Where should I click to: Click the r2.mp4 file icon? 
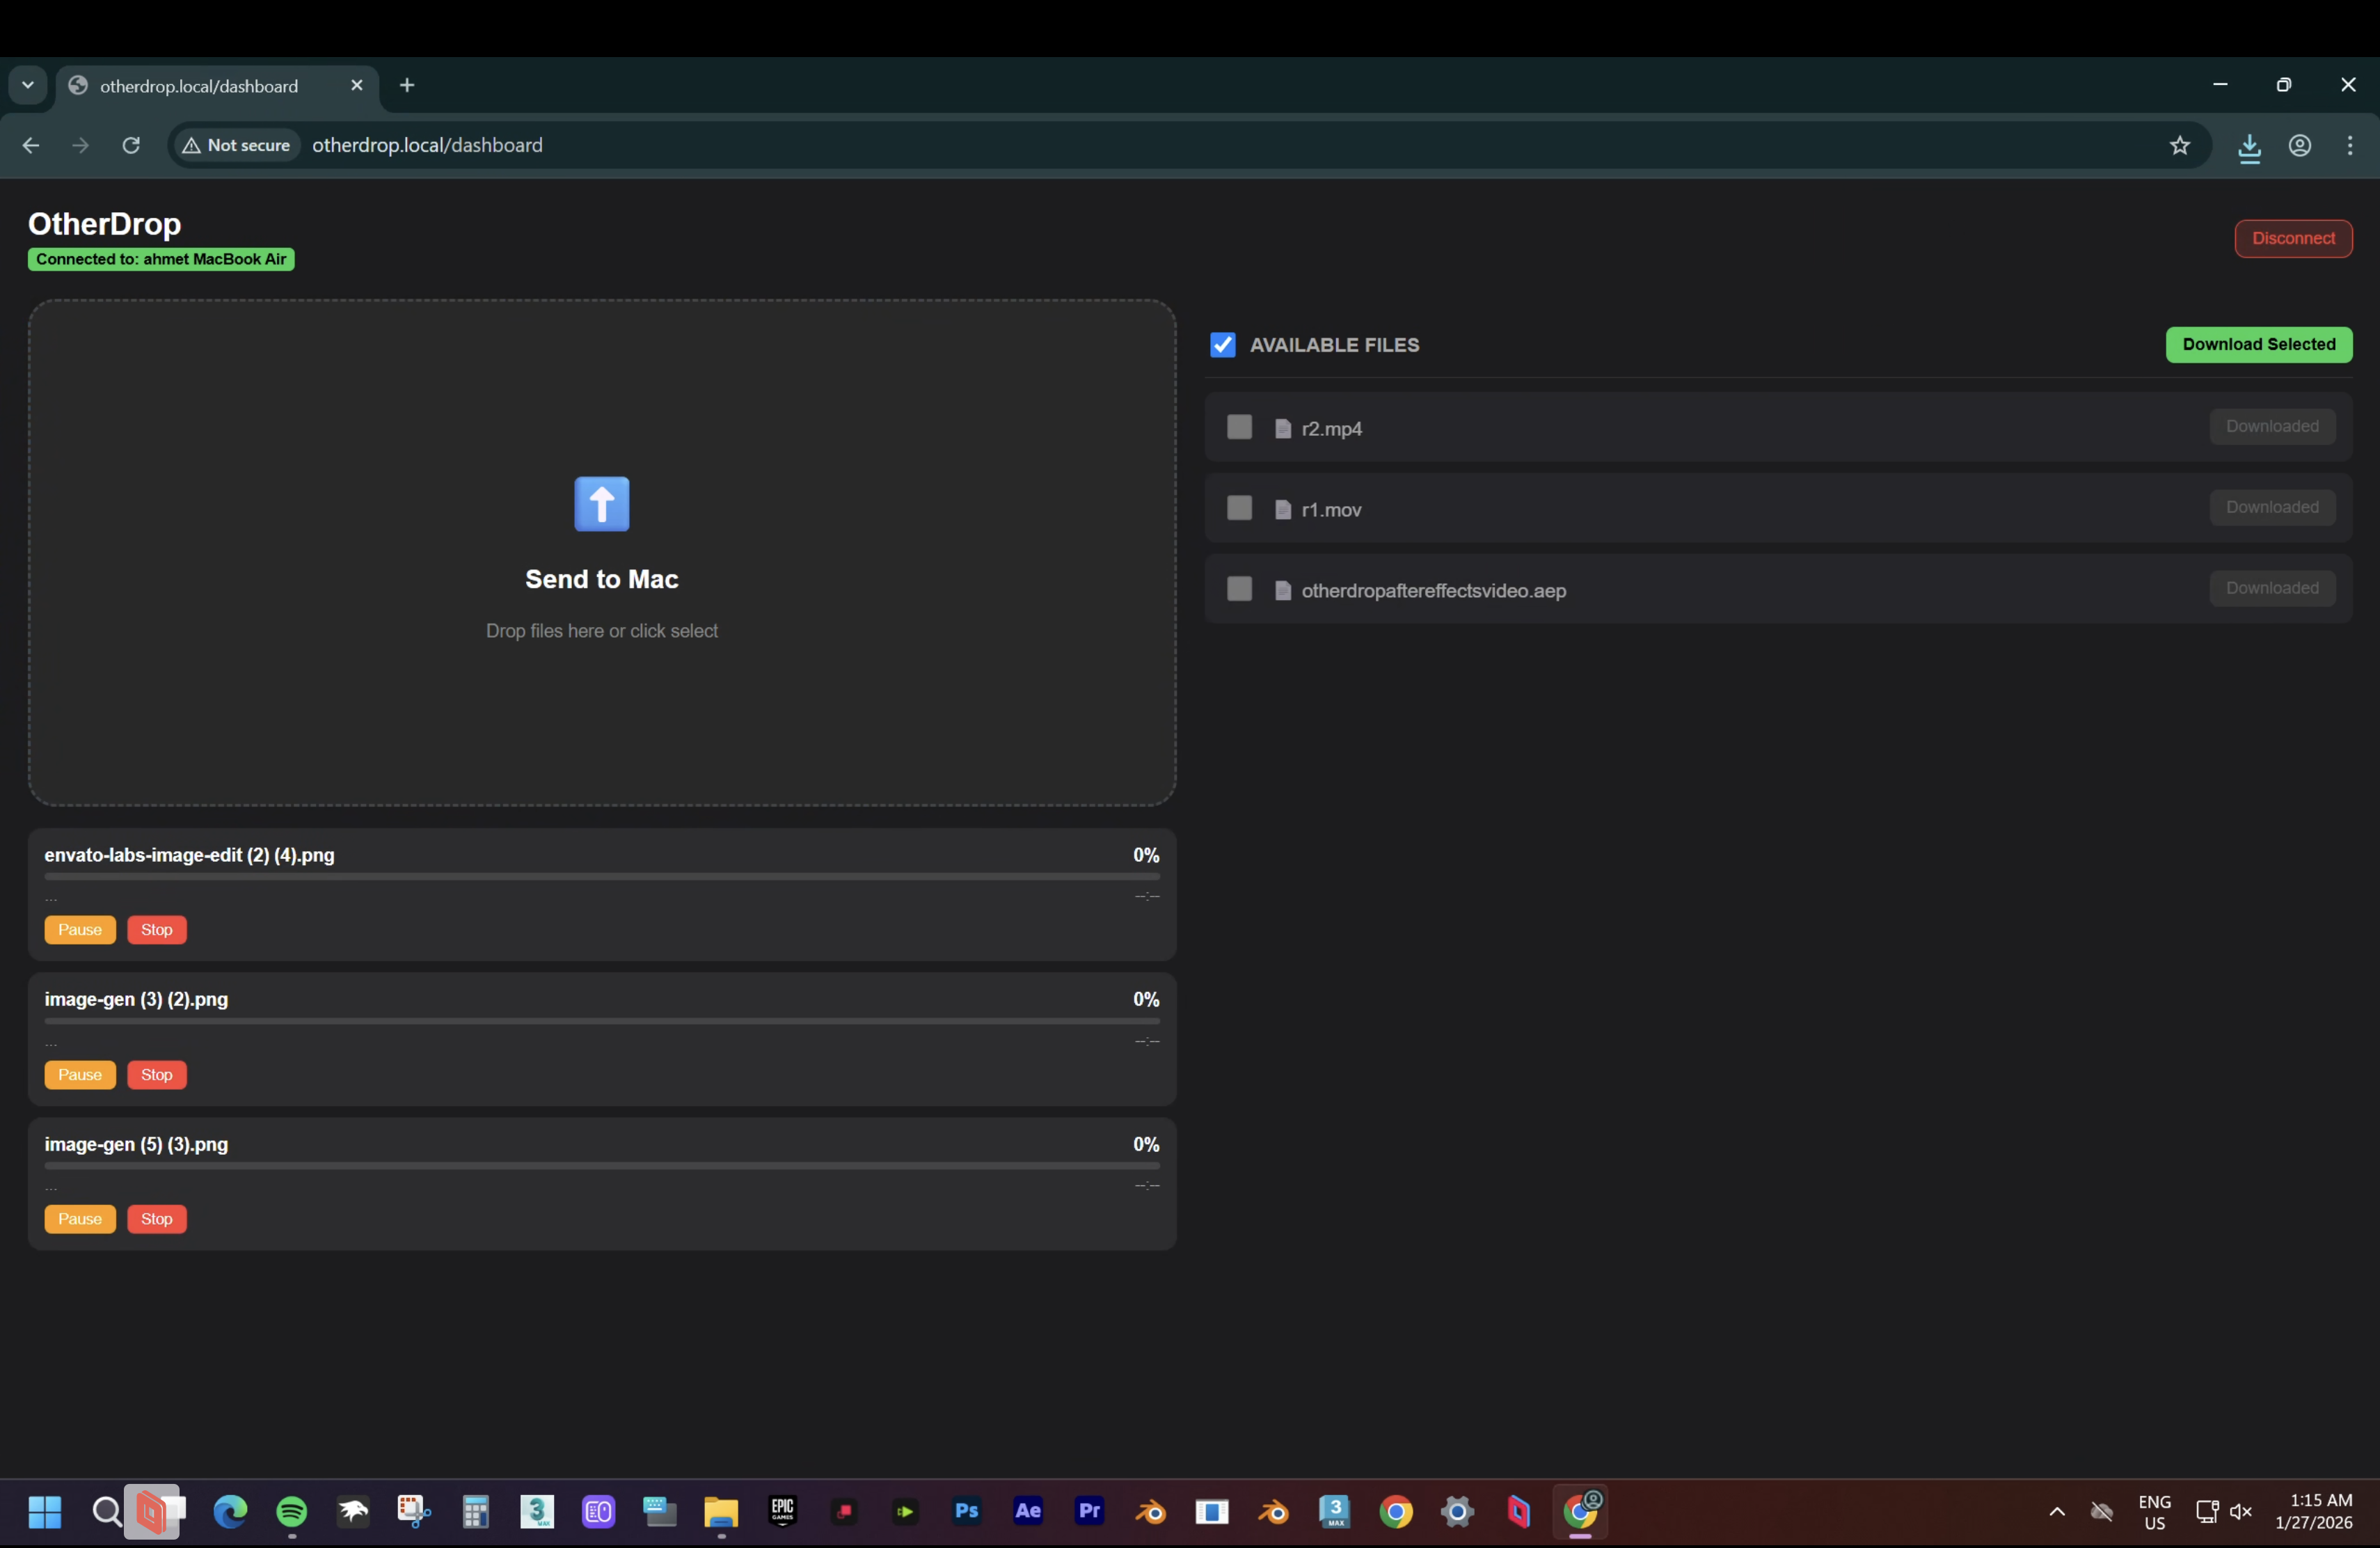click(x=1282, y=429)
